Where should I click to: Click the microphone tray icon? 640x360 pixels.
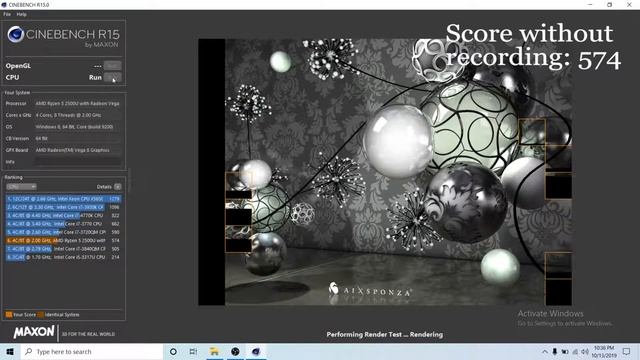click(x=555, y=351)
